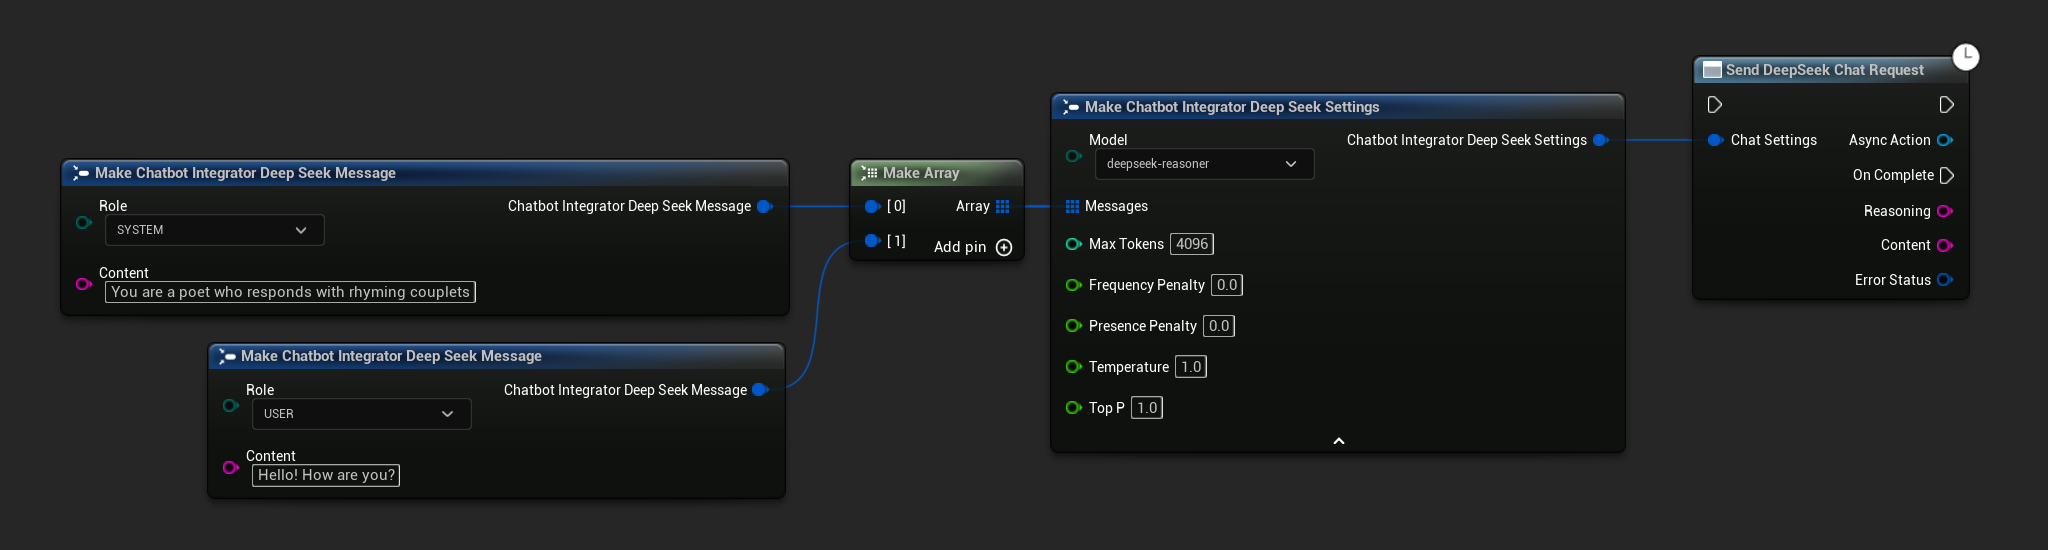Select the Make Array node title
This screenshot has height=550, width=2048.
coord(920,173)
